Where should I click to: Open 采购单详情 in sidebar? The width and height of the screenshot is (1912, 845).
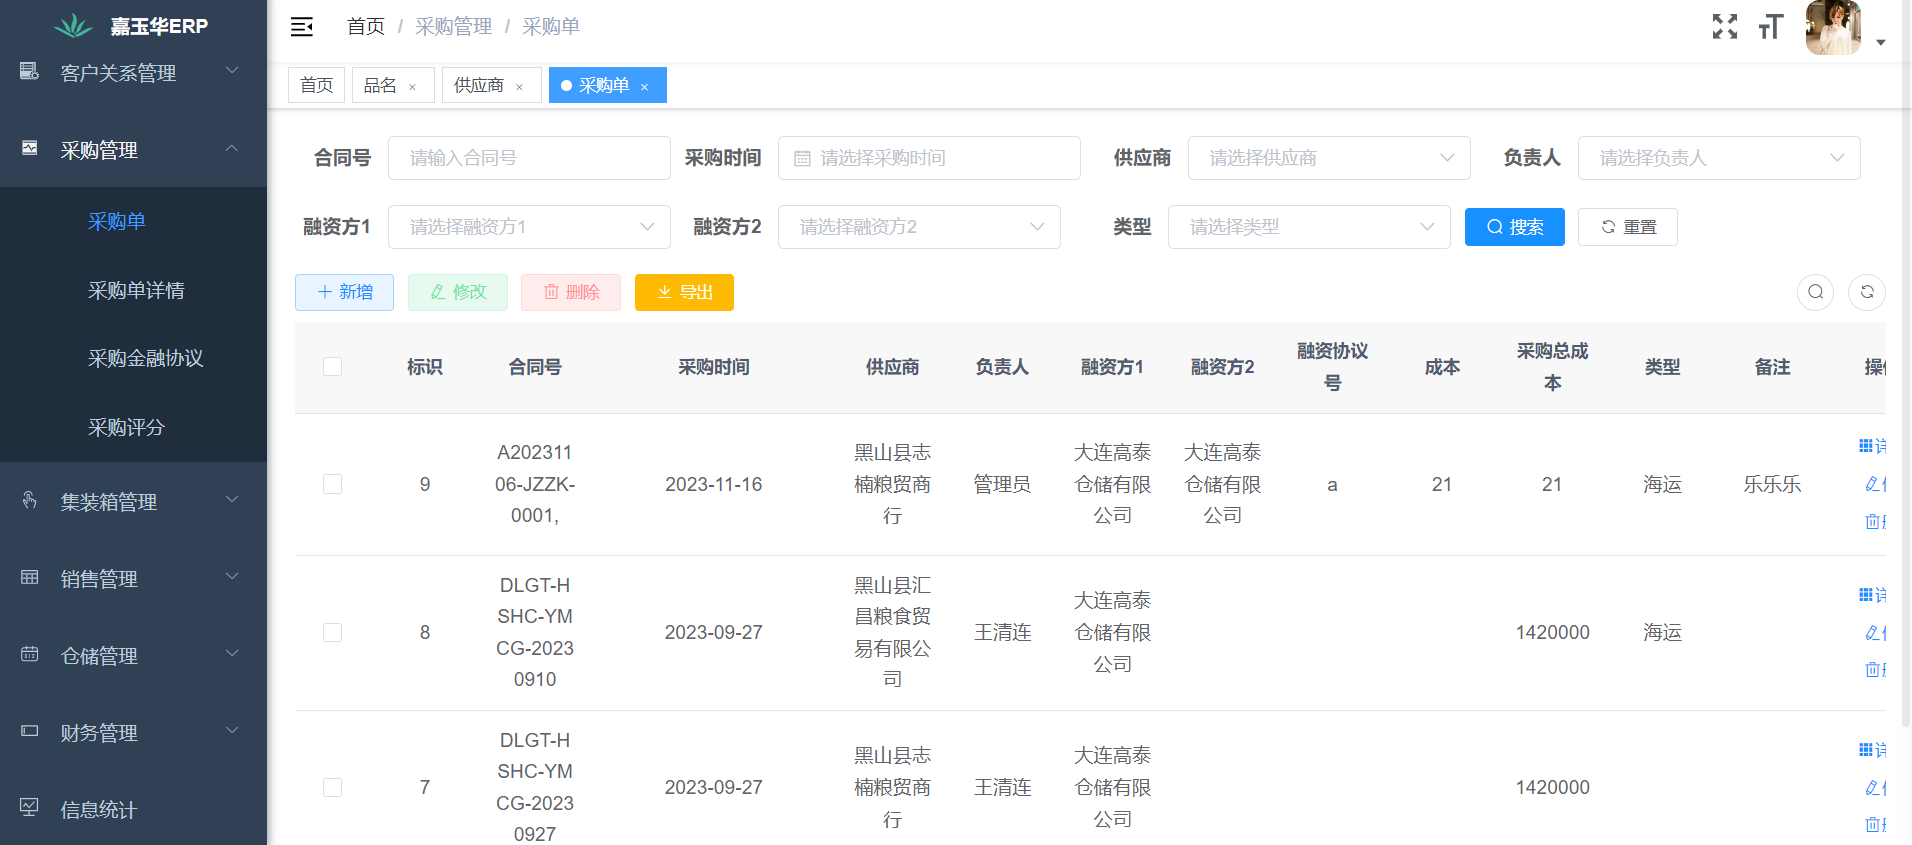coord(136,290)
